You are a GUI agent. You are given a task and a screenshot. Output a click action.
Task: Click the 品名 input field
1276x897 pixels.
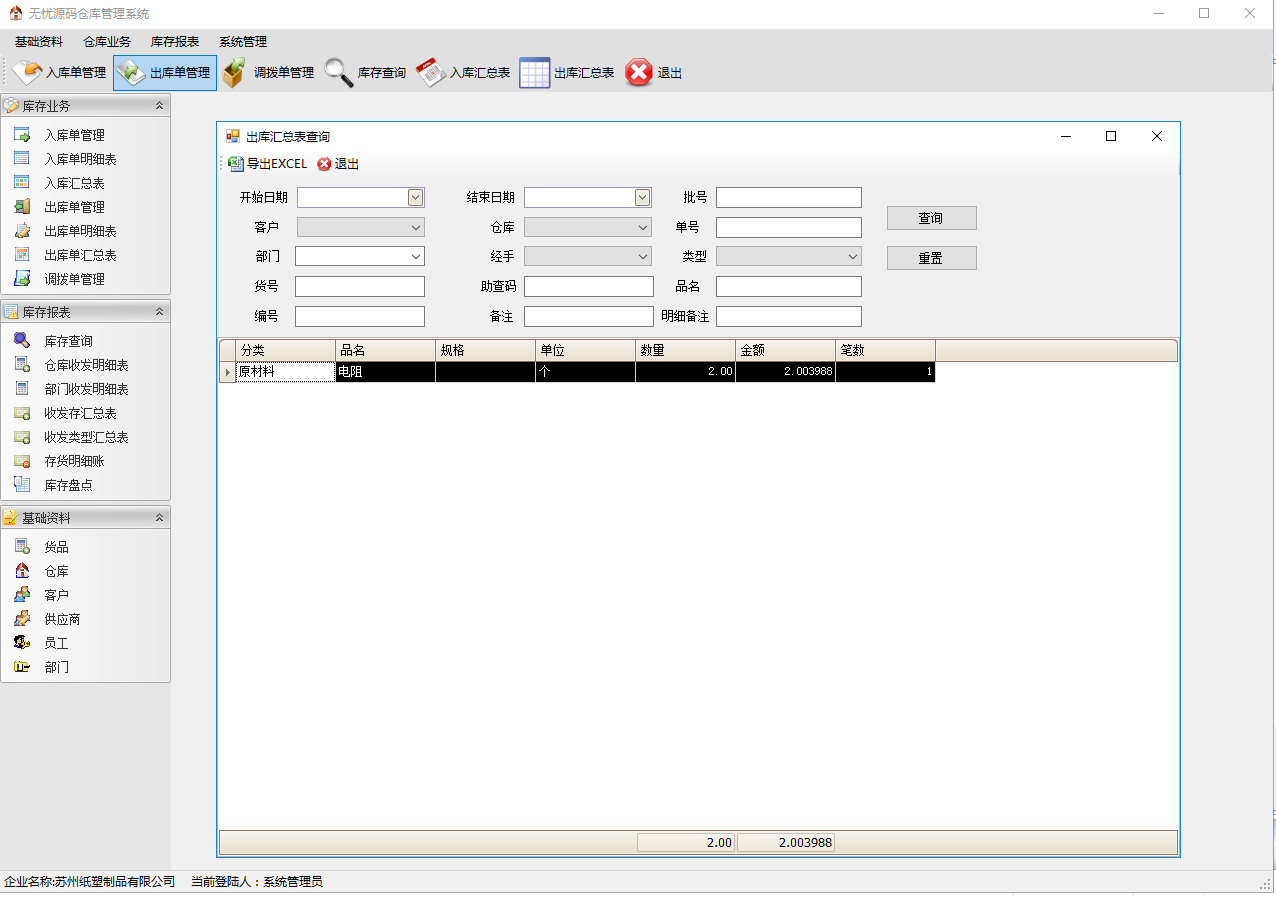tap(789, 287)
